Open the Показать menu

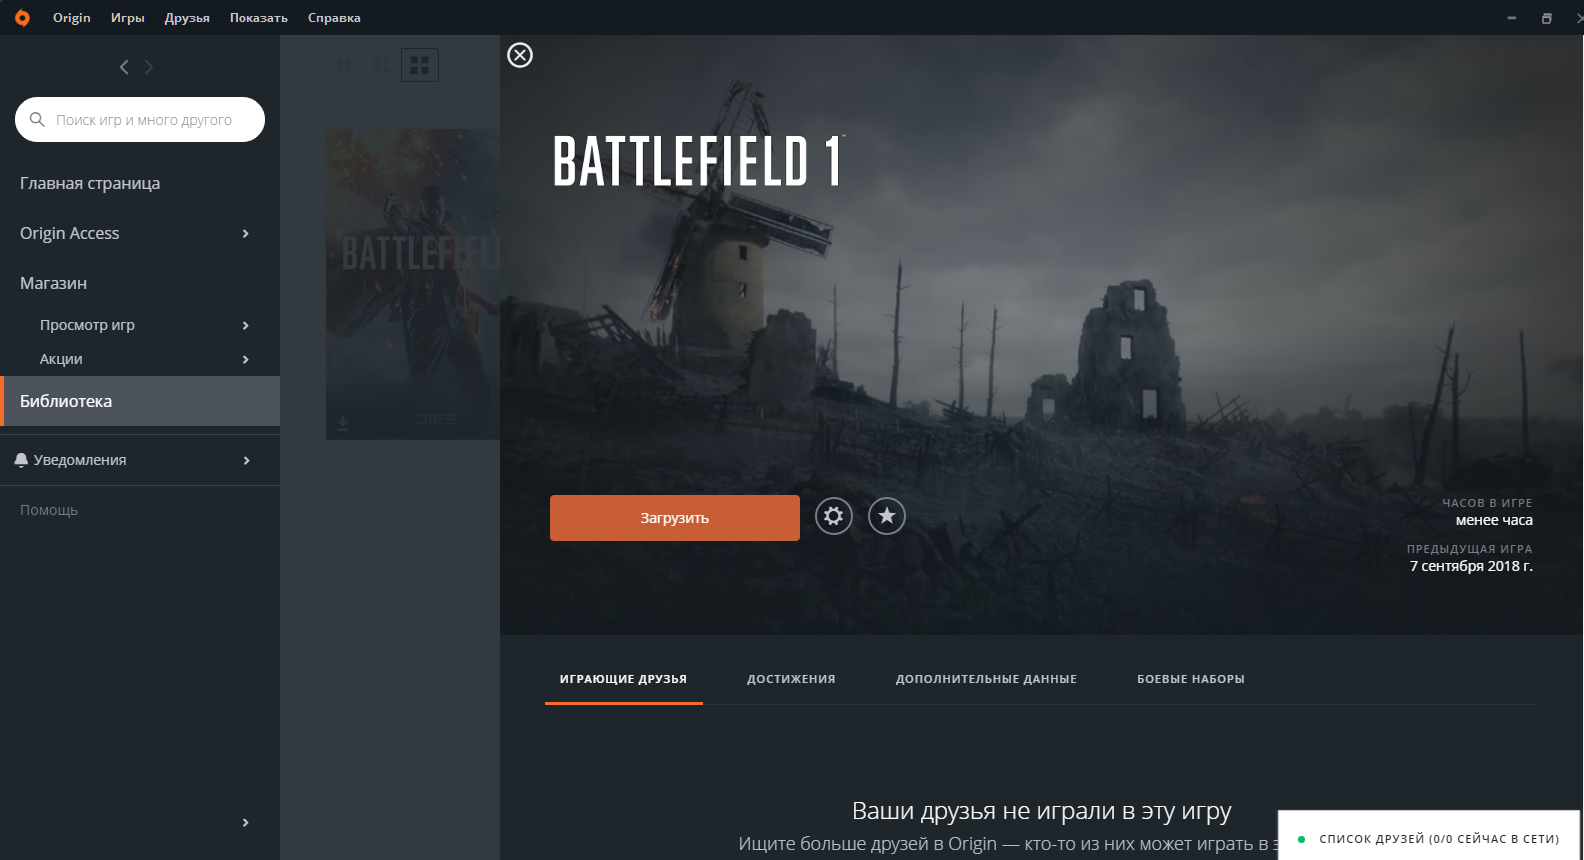pyautogui.click(x=259, y=18)
